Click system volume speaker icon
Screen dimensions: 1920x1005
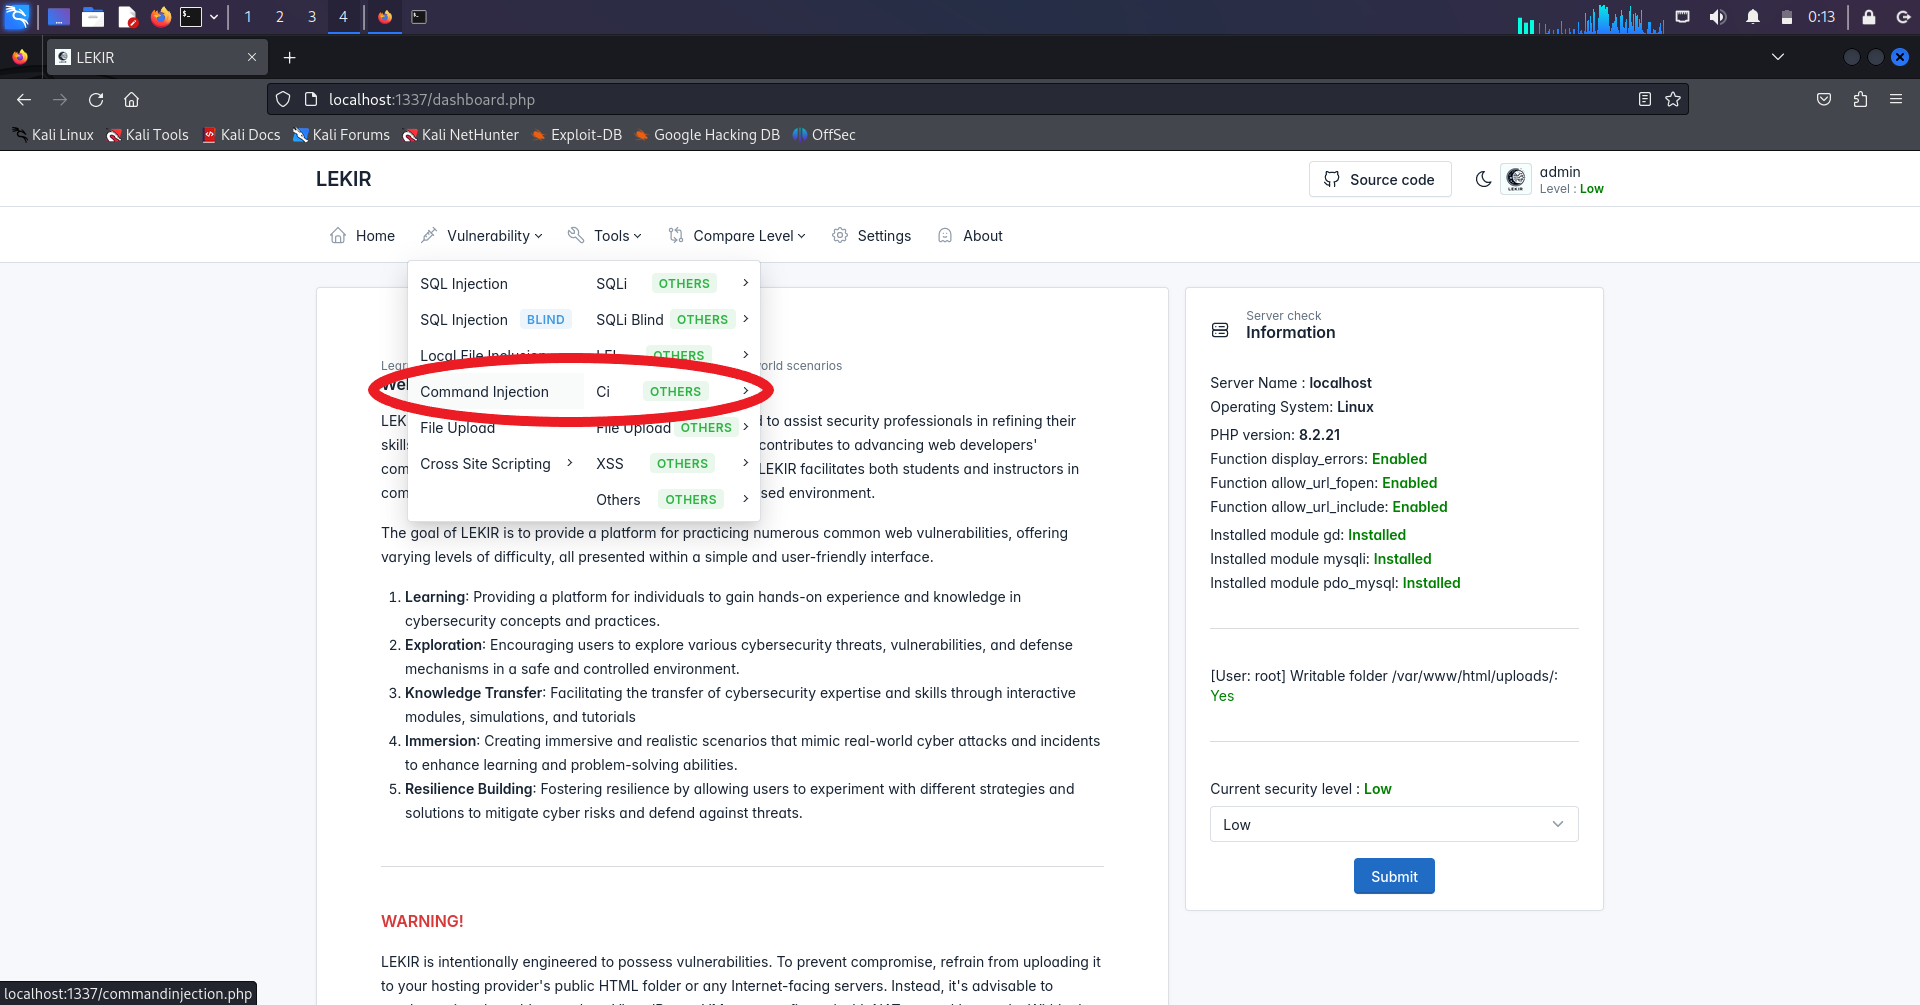[1717, 17]
